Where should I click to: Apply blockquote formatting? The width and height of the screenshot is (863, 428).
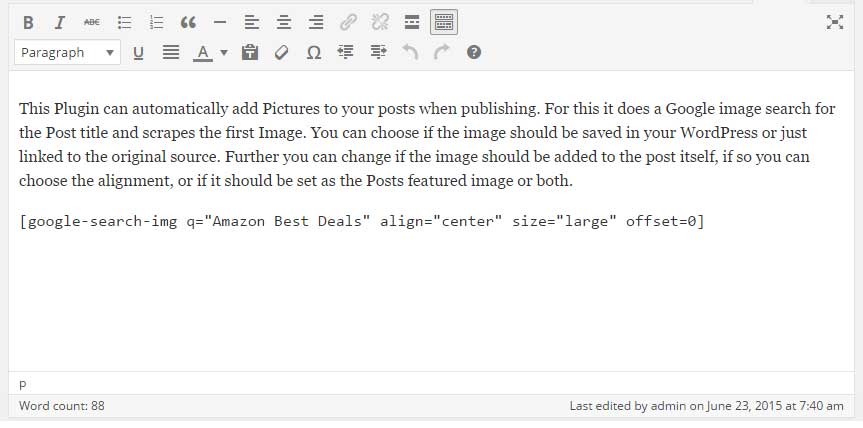[188, 22]
